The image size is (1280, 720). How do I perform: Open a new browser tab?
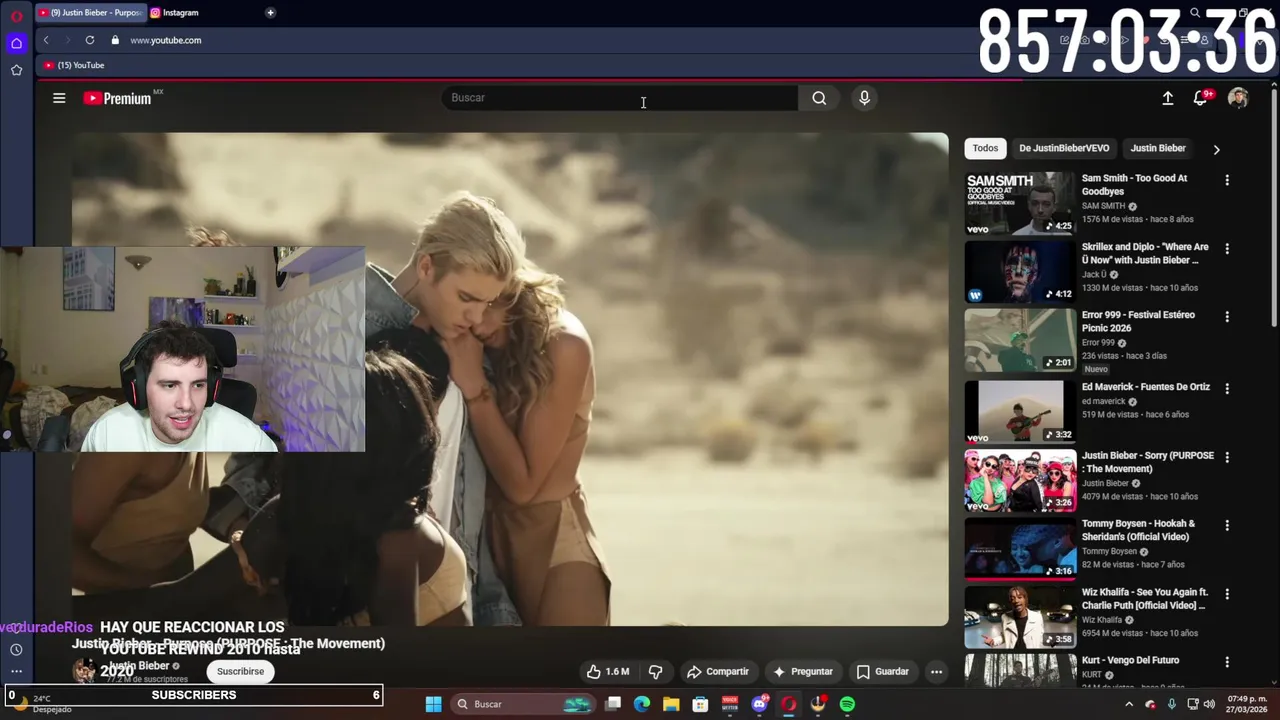(x=270, y=13)
